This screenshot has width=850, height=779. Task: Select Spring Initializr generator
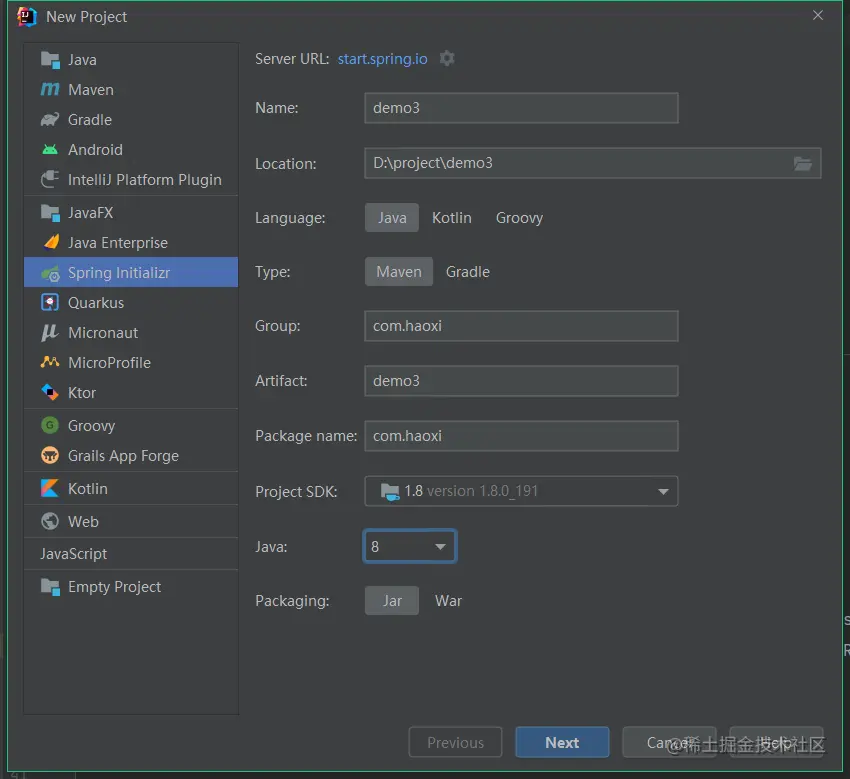[131, 272]
